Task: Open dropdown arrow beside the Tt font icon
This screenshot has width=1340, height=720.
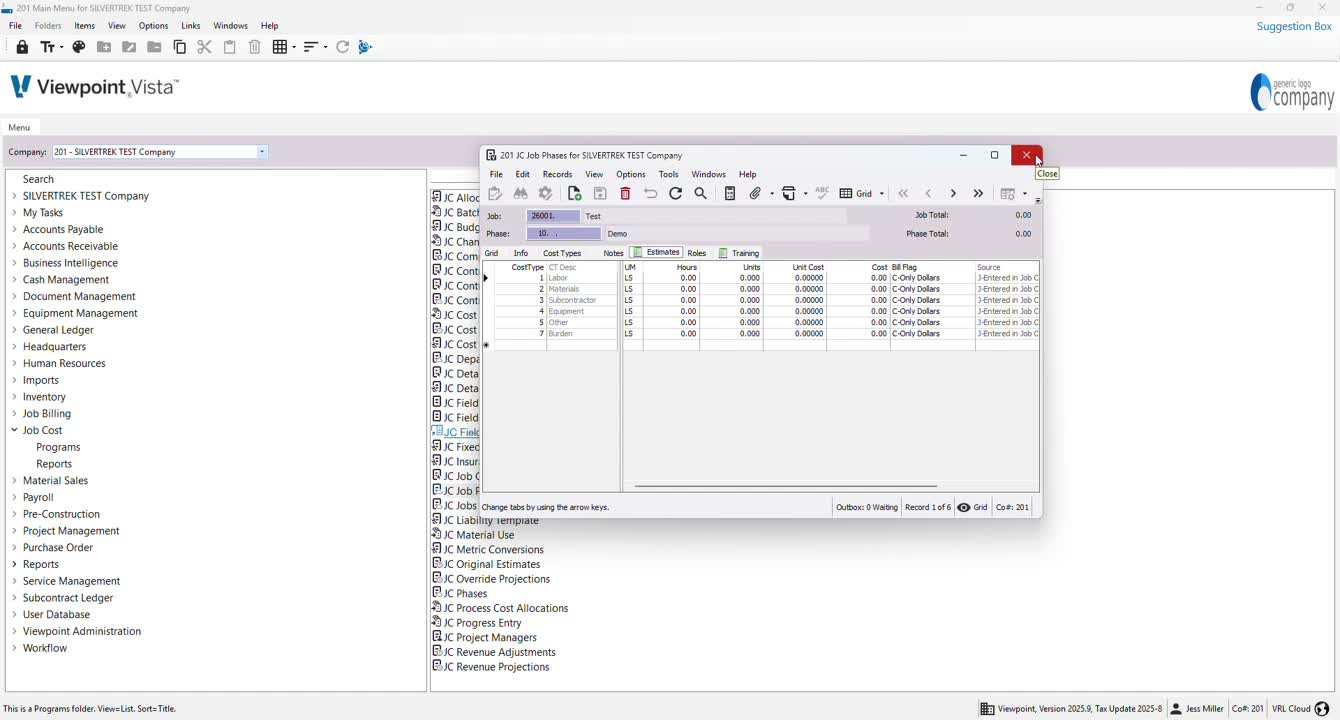Action: [61, 47]
